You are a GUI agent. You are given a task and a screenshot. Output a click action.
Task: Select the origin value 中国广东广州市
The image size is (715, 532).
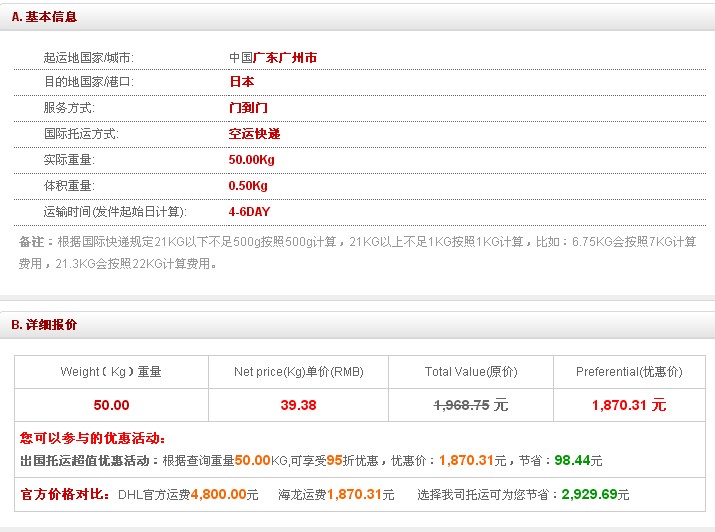(273, 58)
